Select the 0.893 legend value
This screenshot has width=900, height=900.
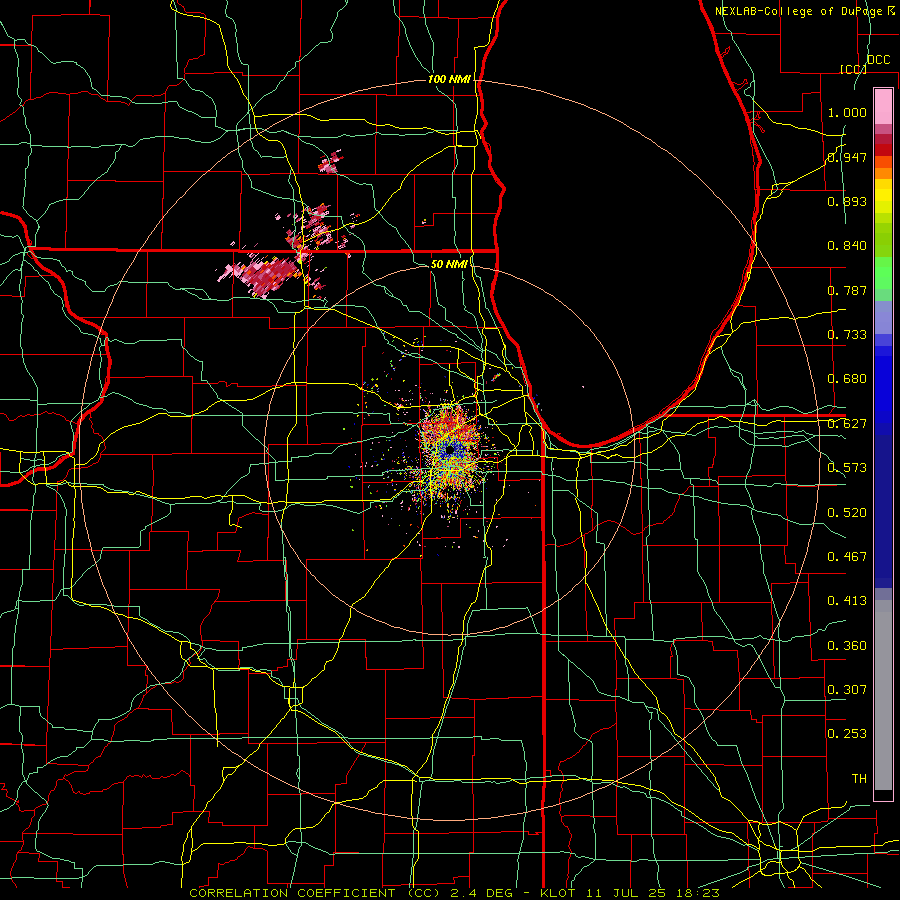pos(847,201)
